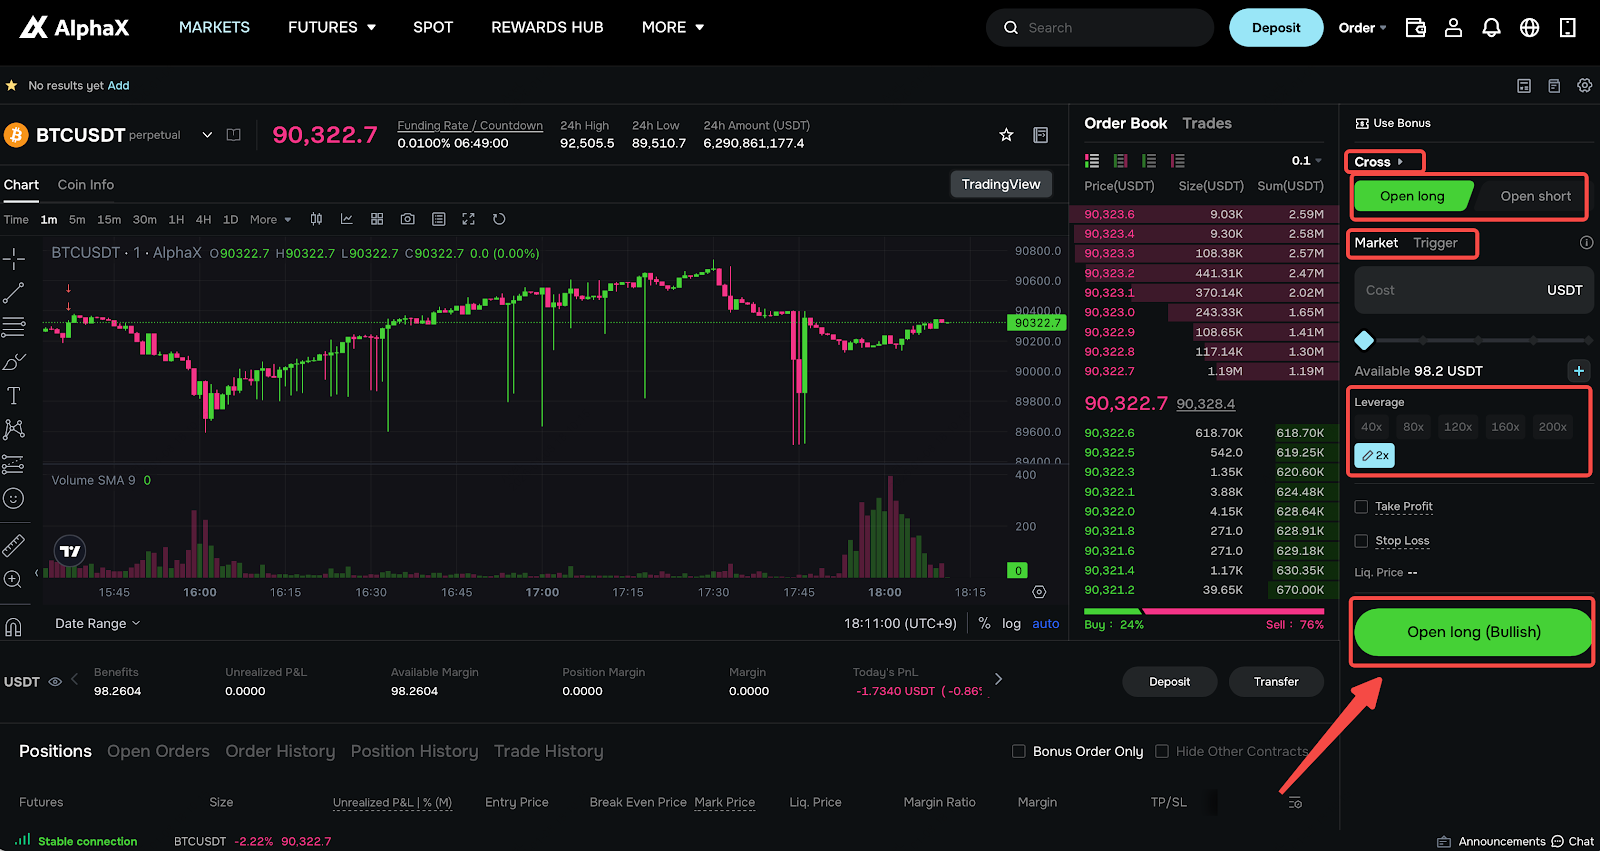Enable the Take Profit checkbox
Viewport: 1600px width, 851px height.
1361,507
